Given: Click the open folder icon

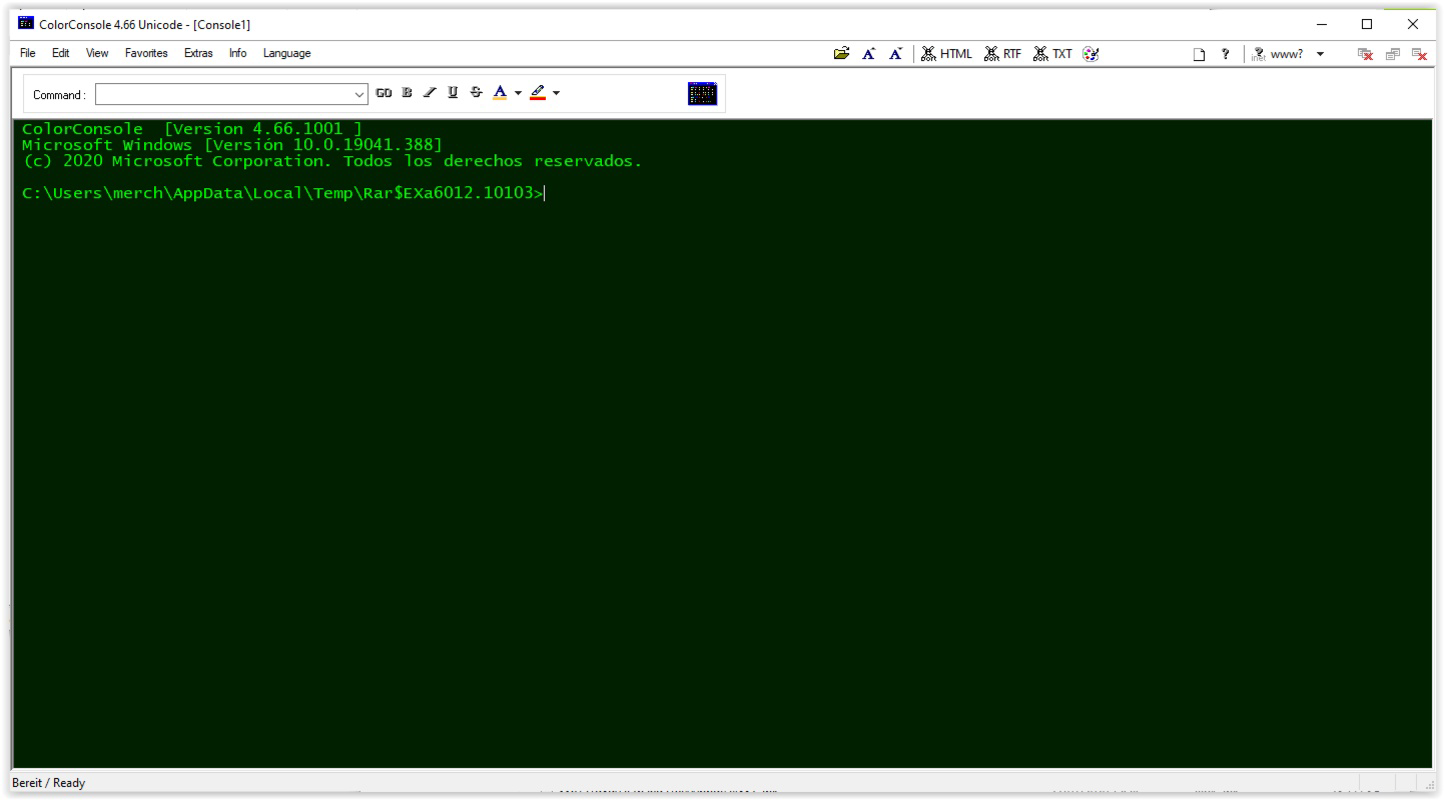Looking at the screenshot, I should (844, 53).
